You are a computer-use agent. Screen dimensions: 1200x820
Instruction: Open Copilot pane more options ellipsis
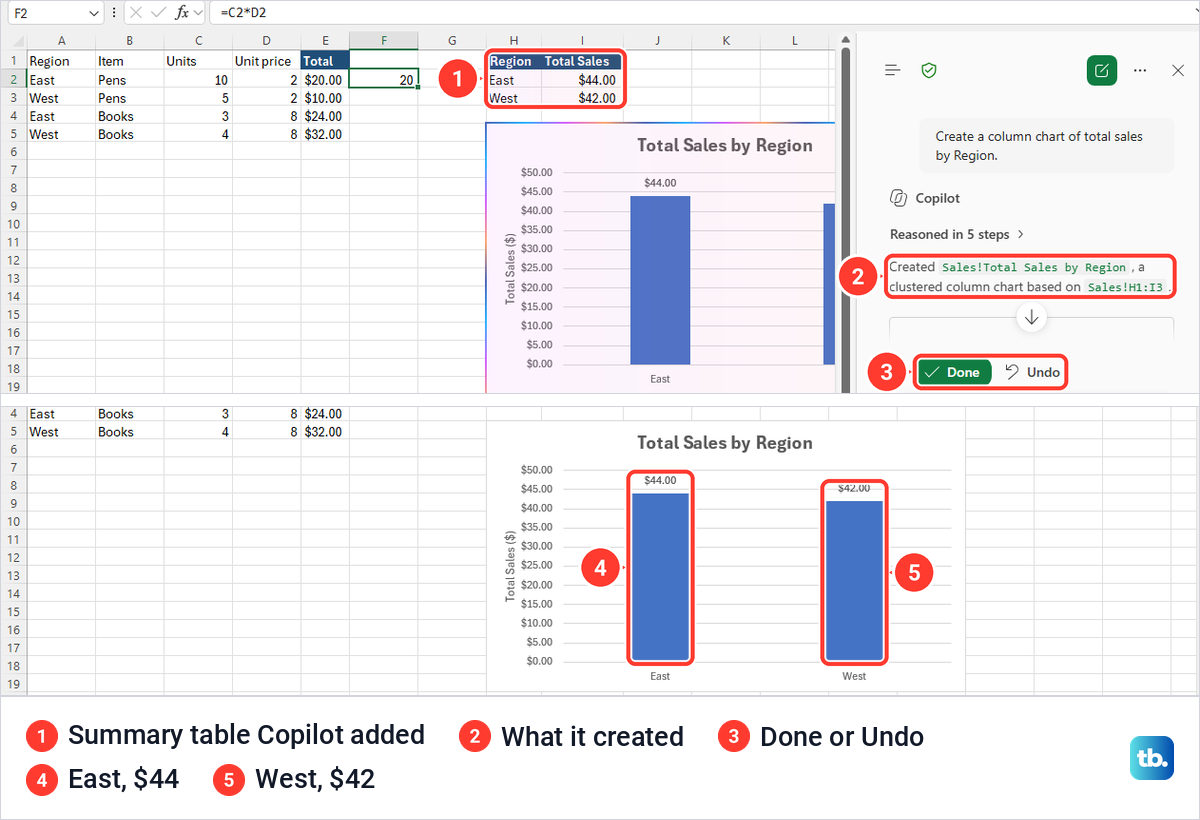(x=1140, y=70)
